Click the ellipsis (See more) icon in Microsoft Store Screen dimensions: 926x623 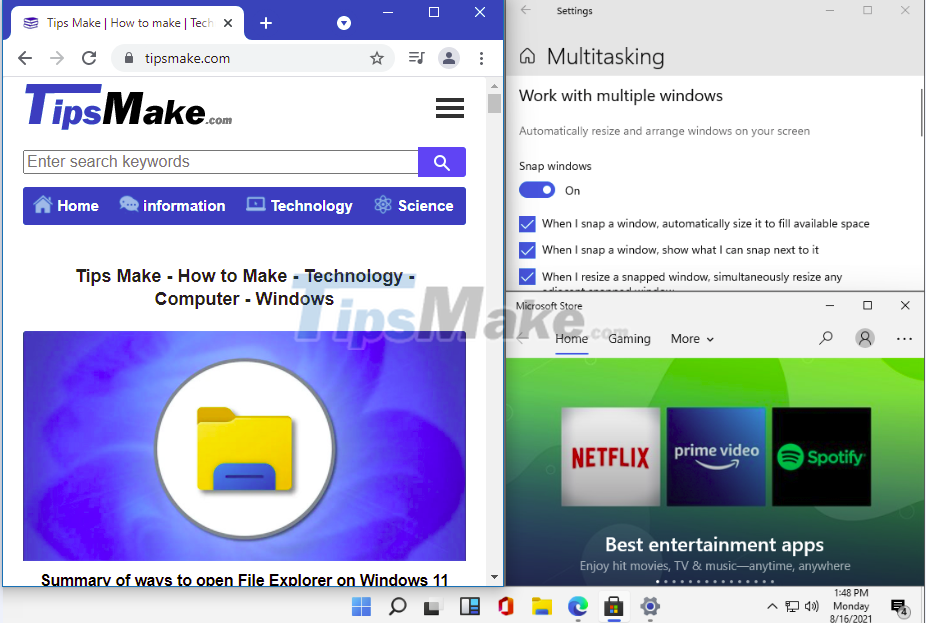coord(904,340)
